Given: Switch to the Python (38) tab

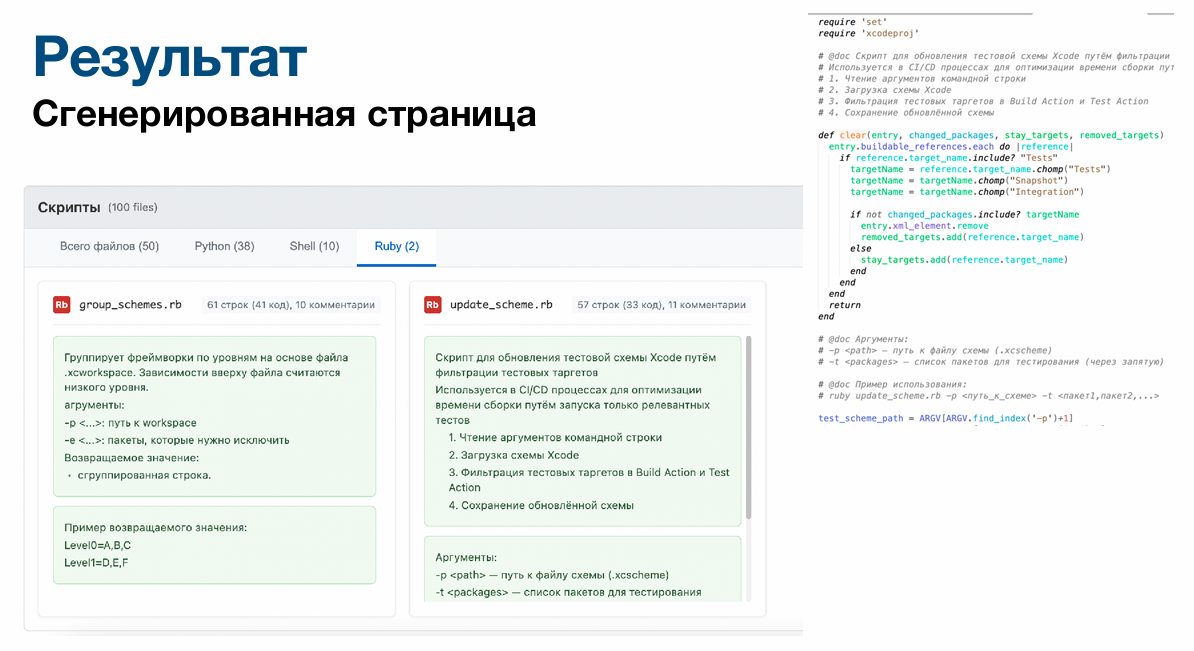Looking at the screenshot, I should point(224,246).
